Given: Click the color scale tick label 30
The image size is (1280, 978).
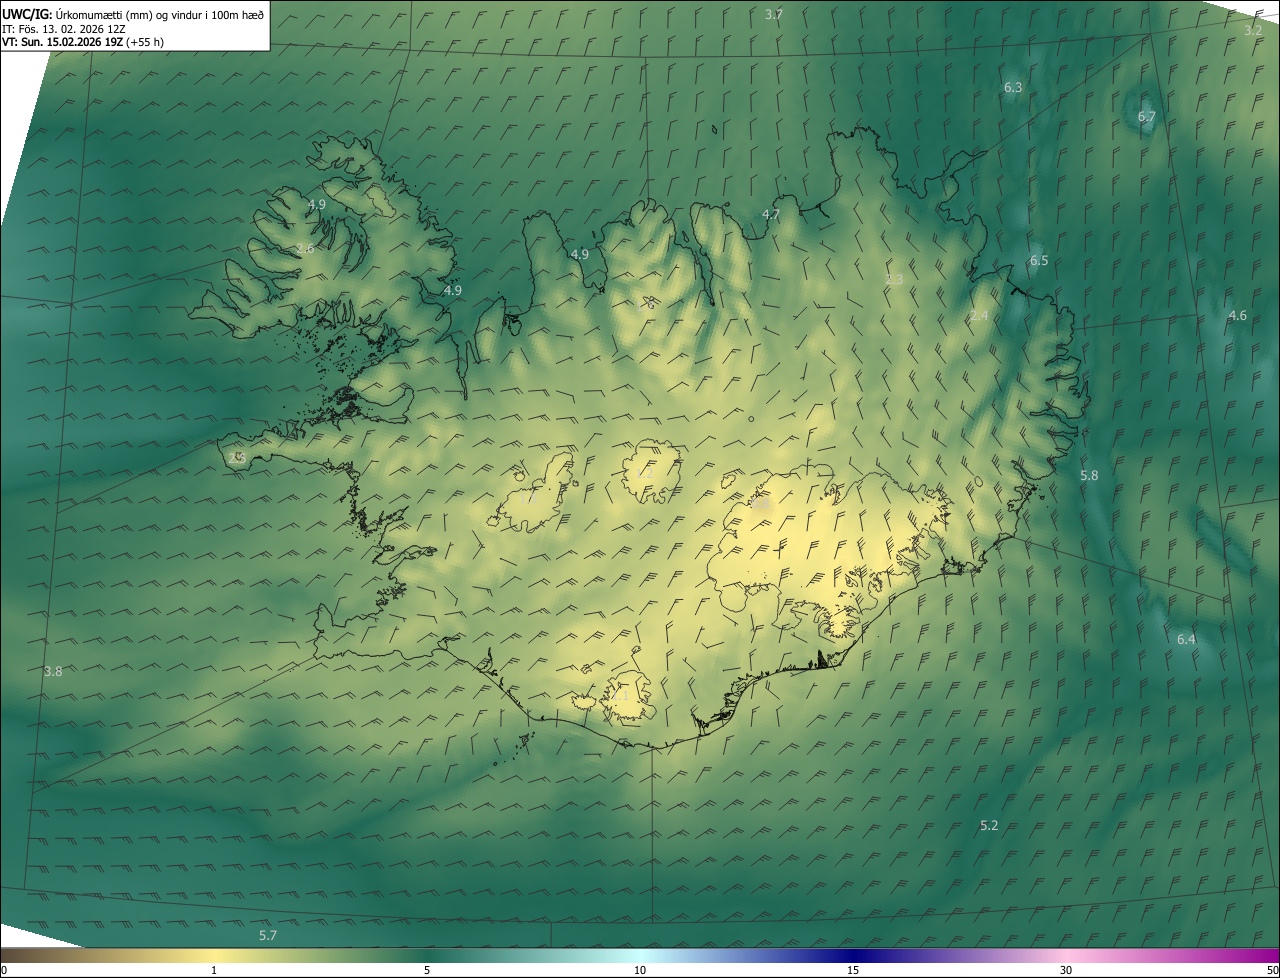Looking at the screenshot, I should pyautogui.click(x=1066, y=970).
